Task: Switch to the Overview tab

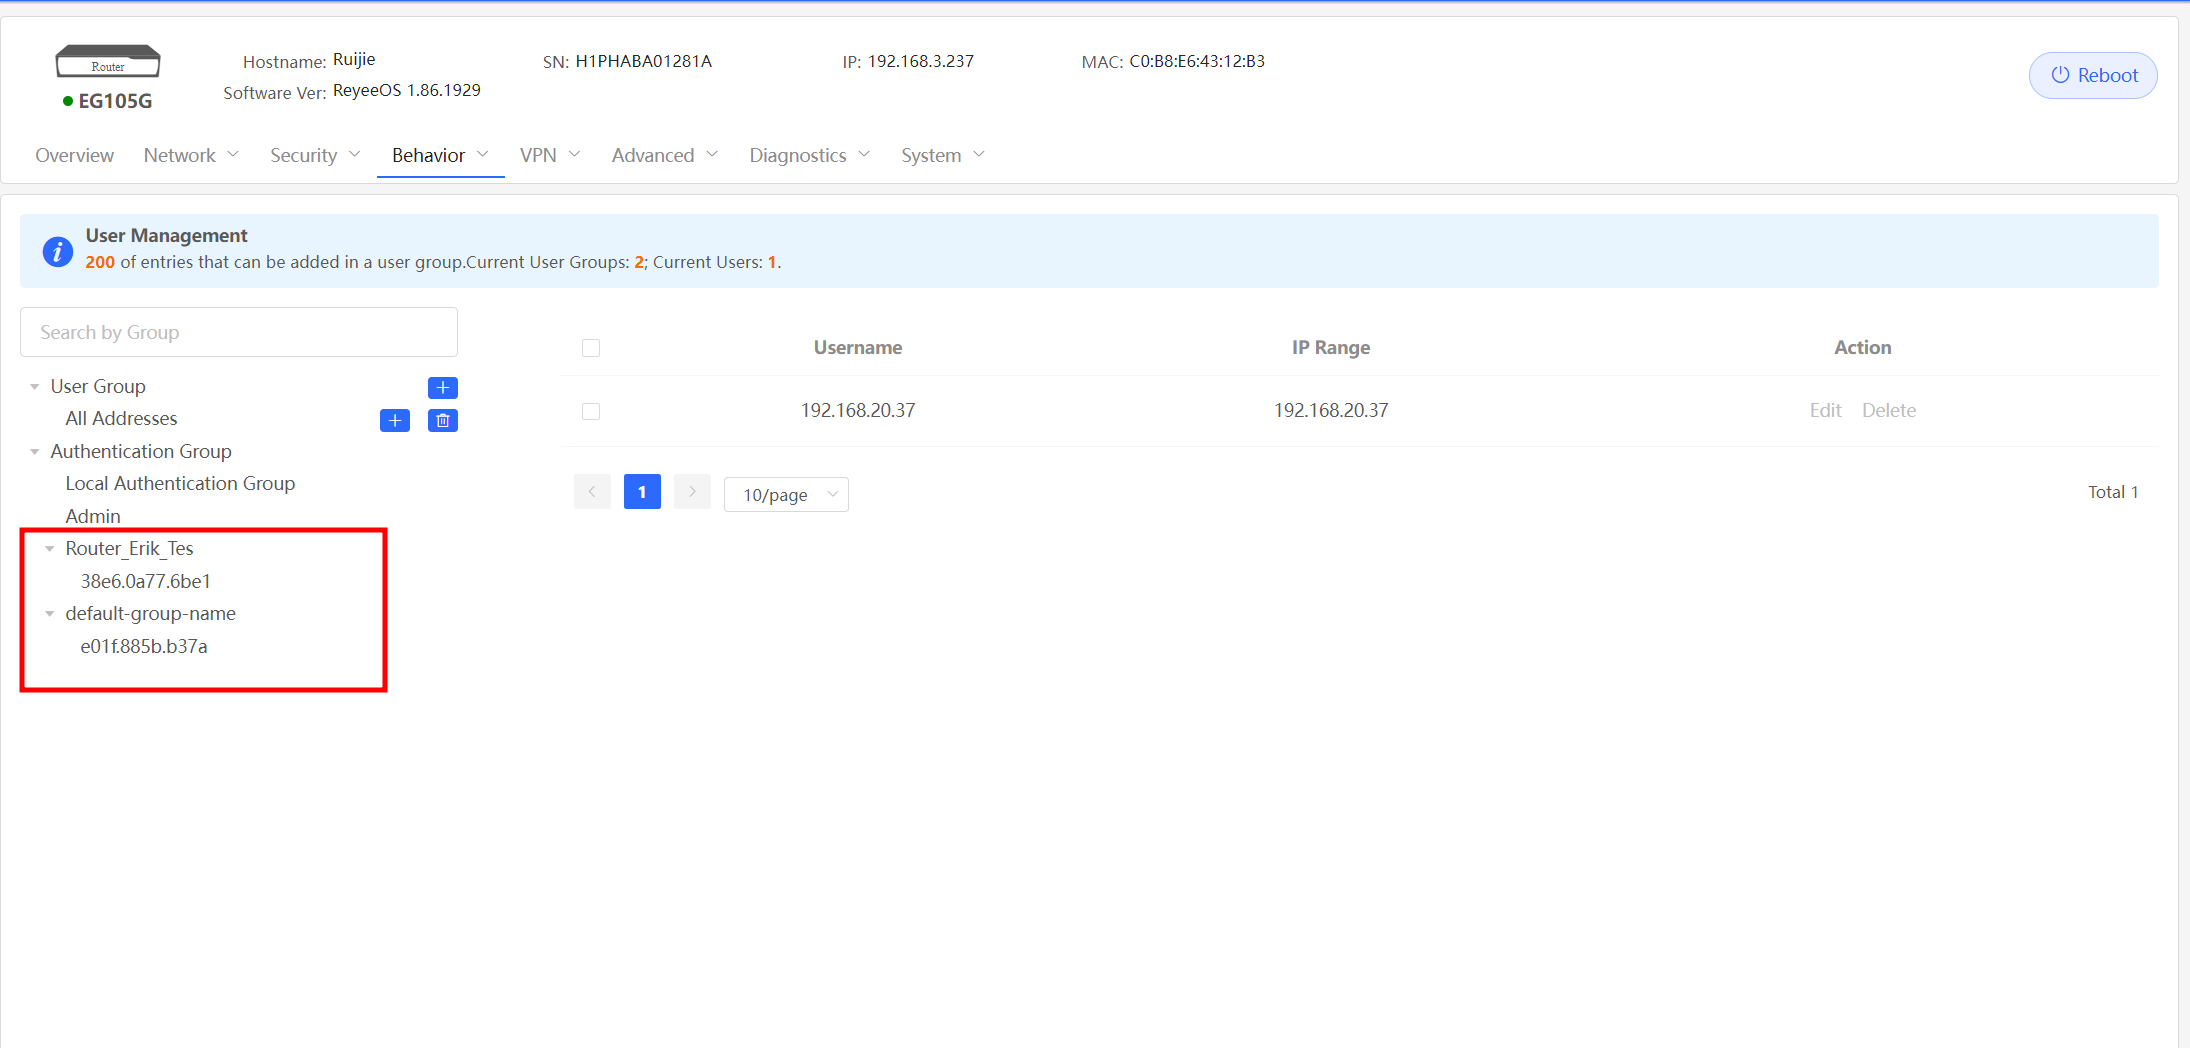Action: (x=74, y=155)
